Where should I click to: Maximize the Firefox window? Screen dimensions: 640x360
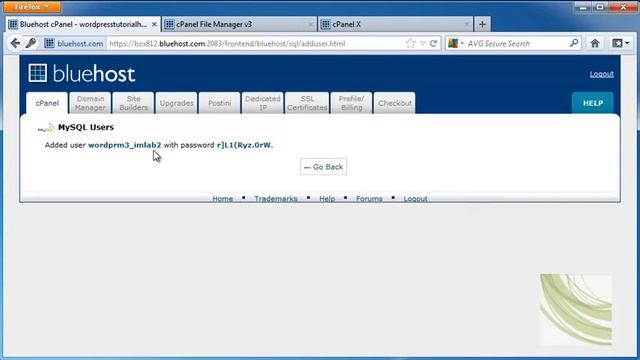click(x=600, y=7)
